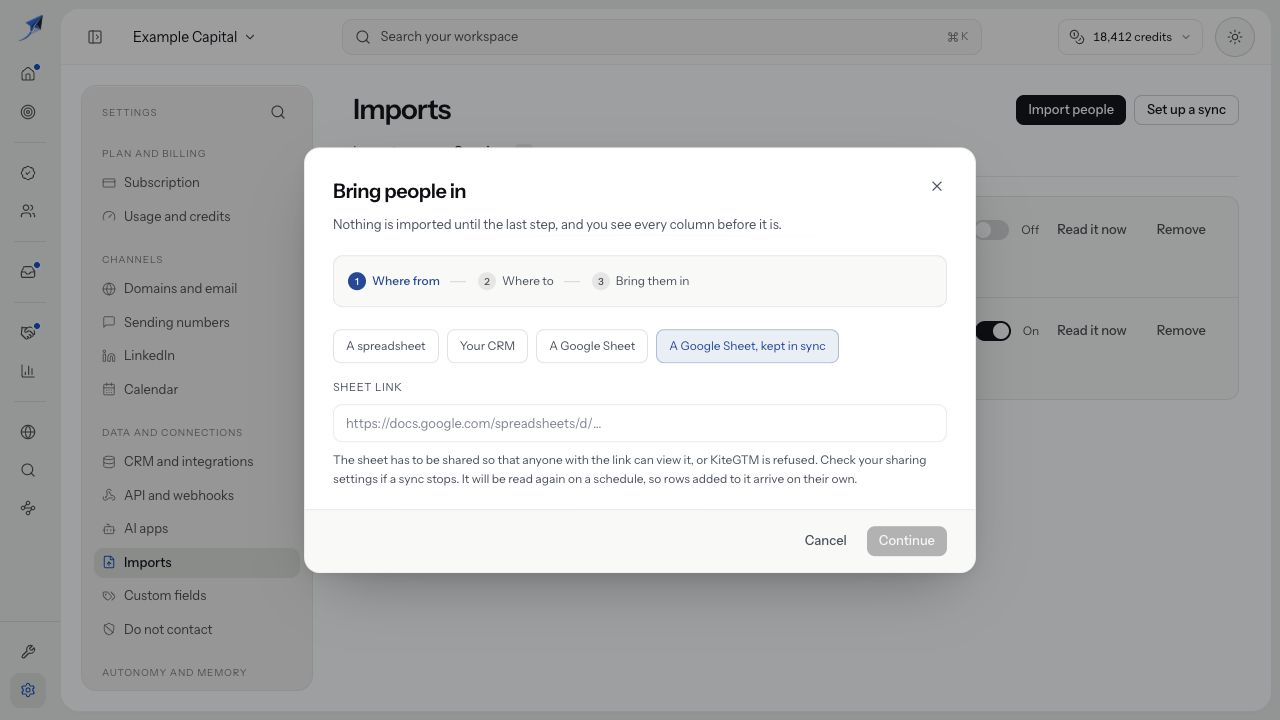The height and width of the screenshot is (720, 1280).
Task: Open API and webhooks settings
Action: pos(197,496)
